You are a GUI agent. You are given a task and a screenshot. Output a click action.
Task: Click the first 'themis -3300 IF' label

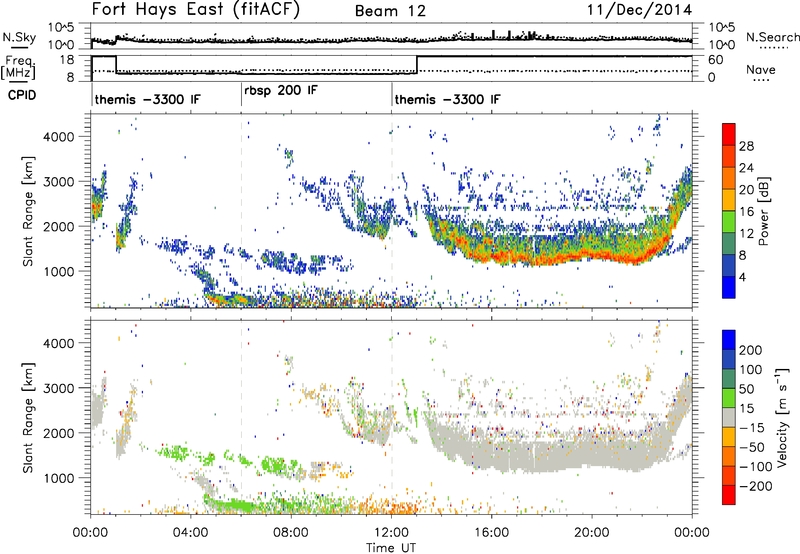click(147, 99)
